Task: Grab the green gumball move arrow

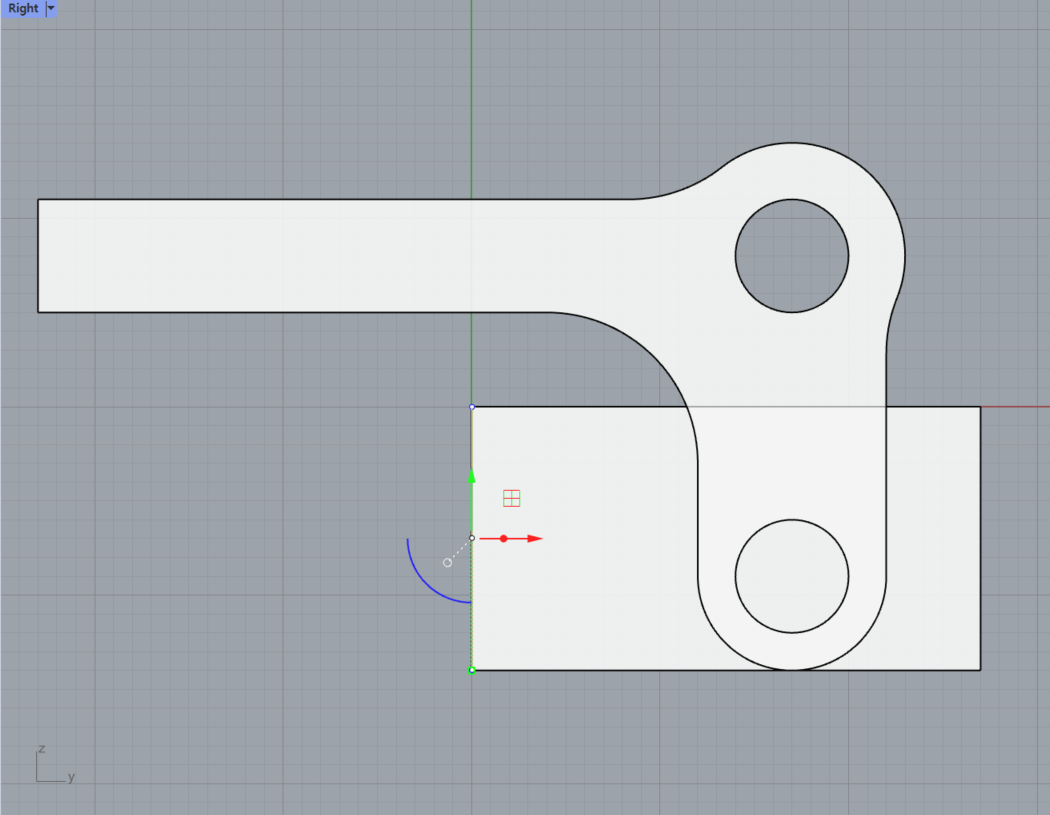Action: pos(471,476)
